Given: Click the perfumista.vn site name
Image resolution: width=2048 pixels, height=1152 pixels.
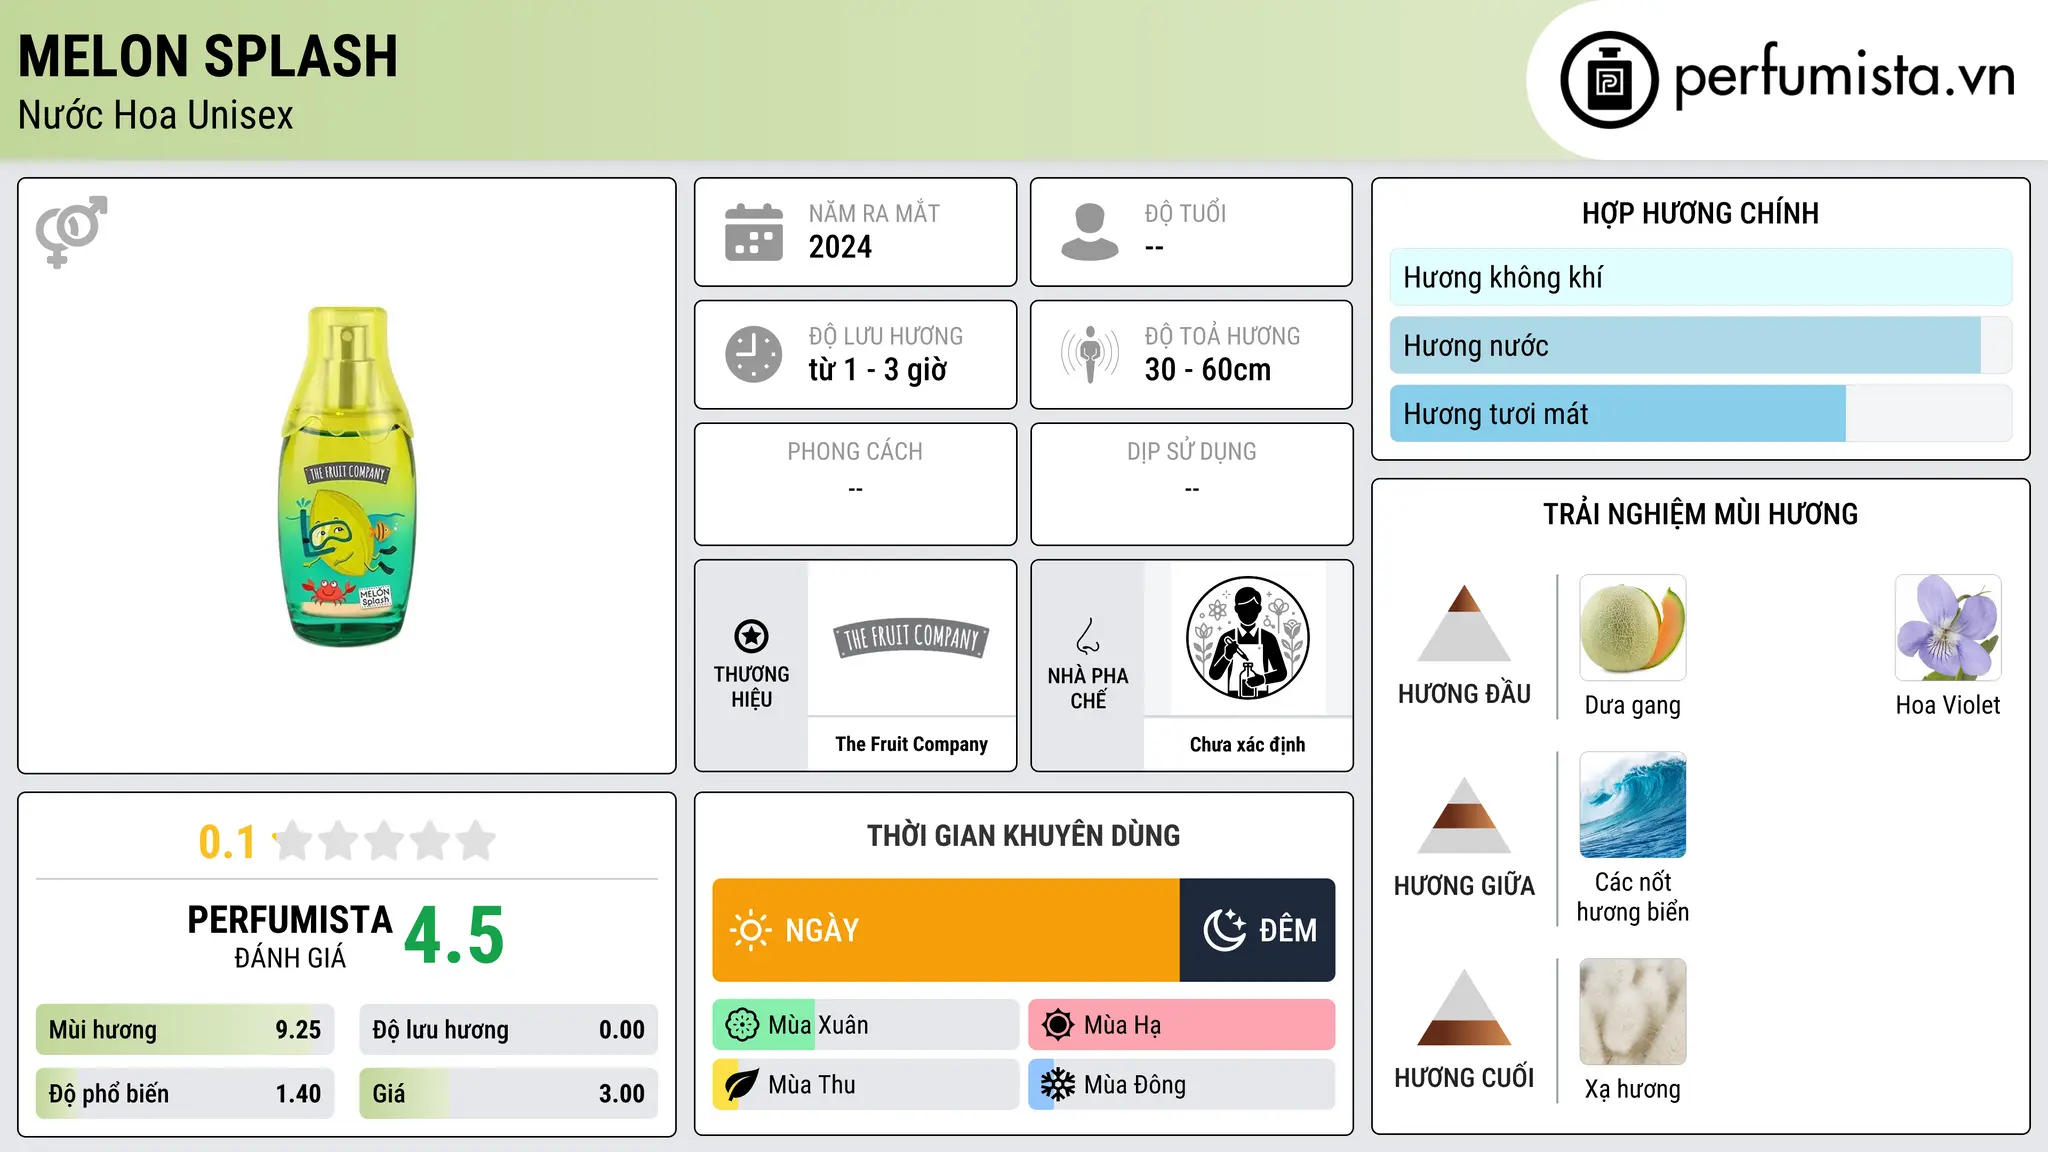Looking at the screenshot, I should pyautogui.click(x=1844, y=76).
